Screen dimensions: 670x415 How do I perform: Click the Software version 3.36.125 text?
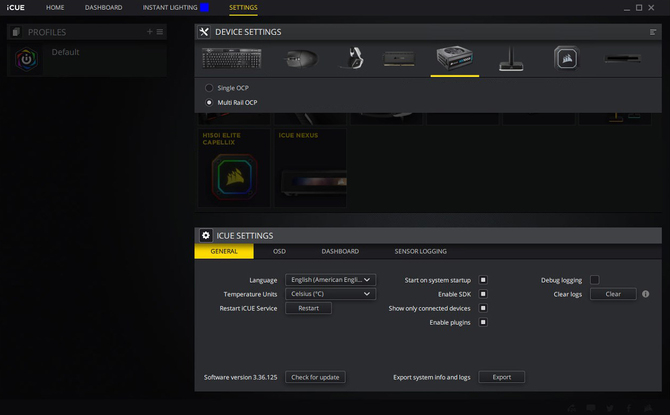(241, 377)
